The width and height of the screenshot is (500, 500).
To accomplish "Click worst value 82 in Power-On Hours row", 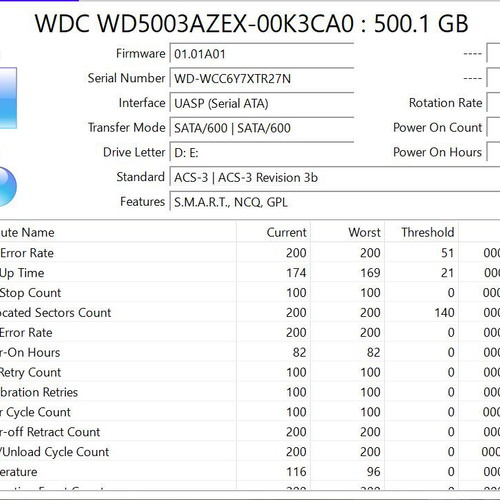I will pyautogui.click(x=374, y=353).
